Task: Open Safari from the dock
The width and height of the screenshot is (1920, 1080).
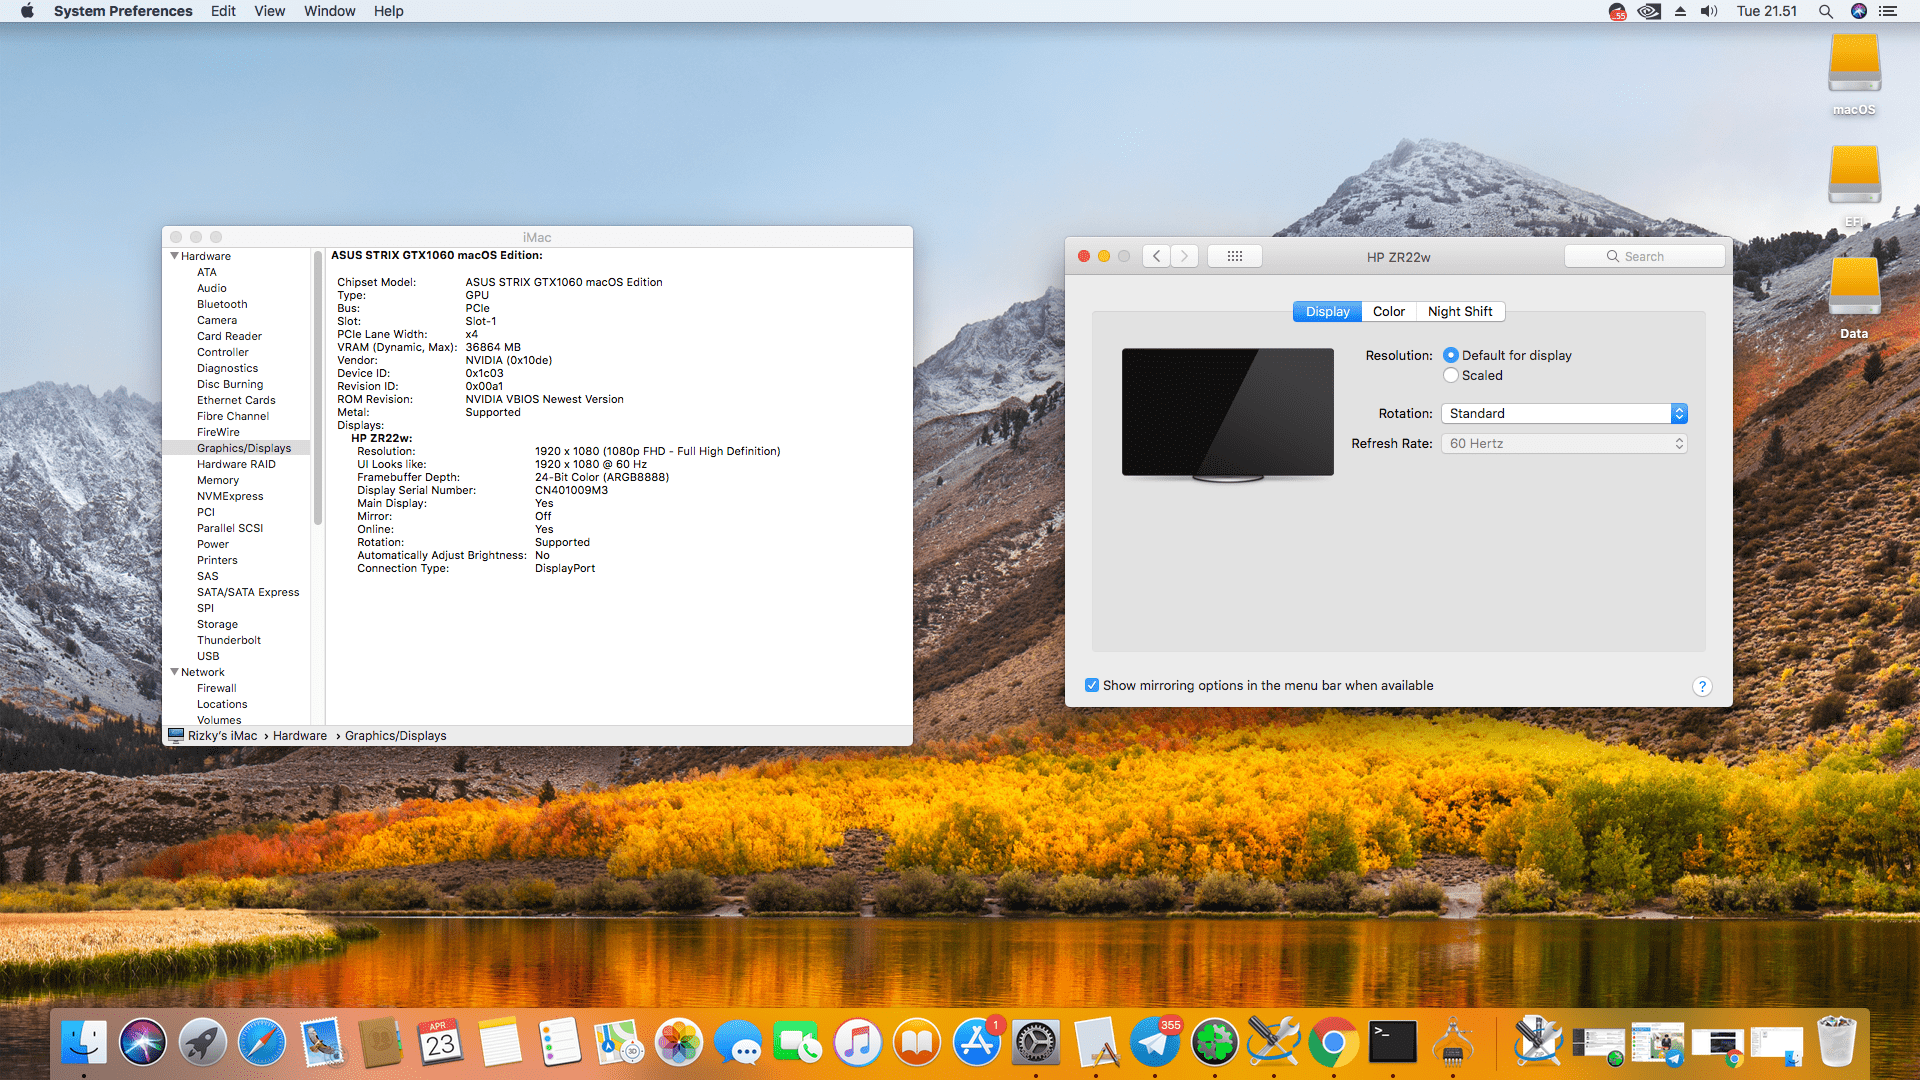Action: pos(262,1043)
